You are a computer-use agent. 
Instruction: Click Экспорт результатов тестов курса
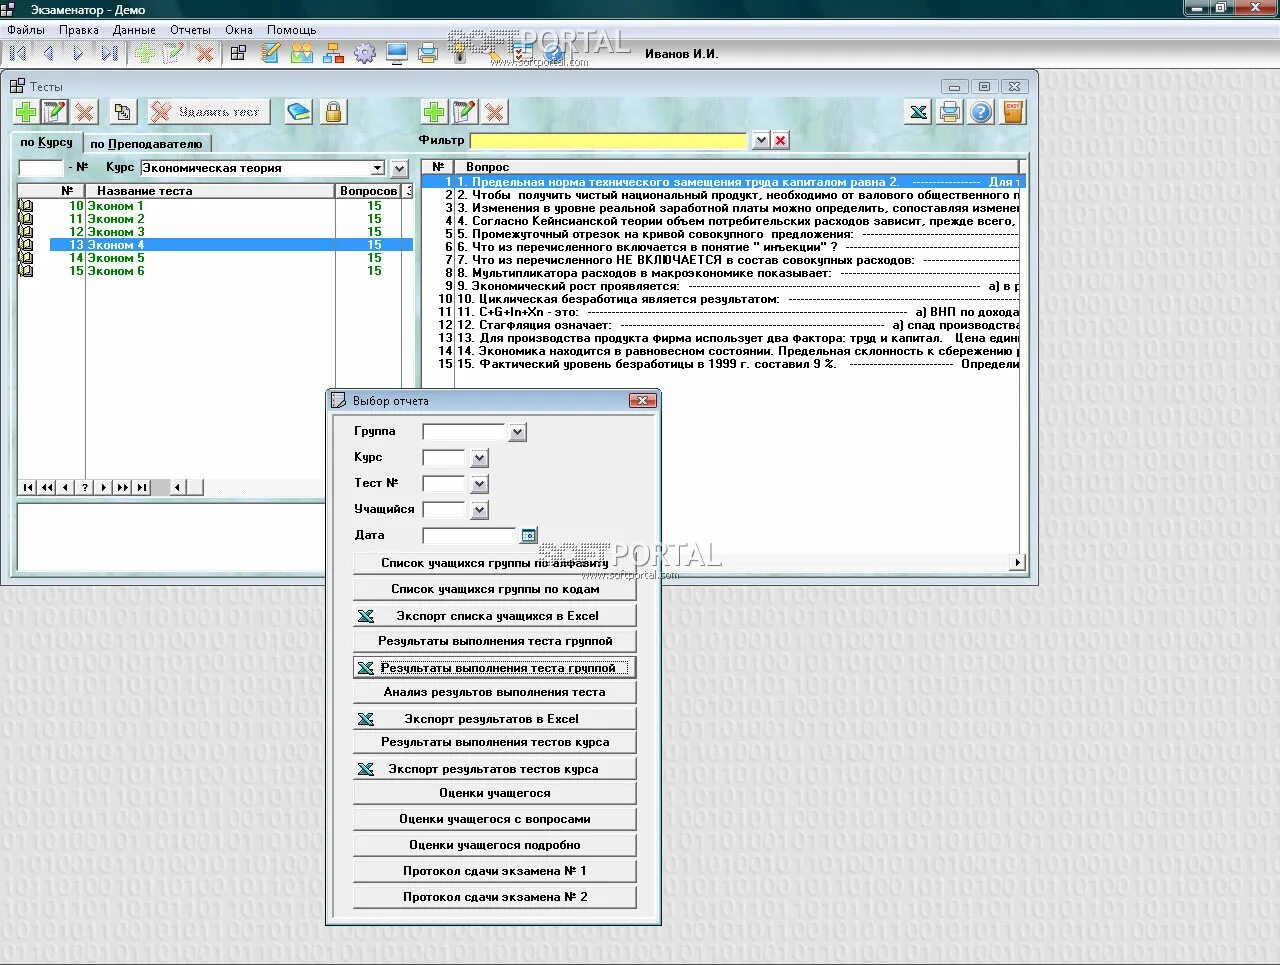pyautogui.click(x=495, y=769)
